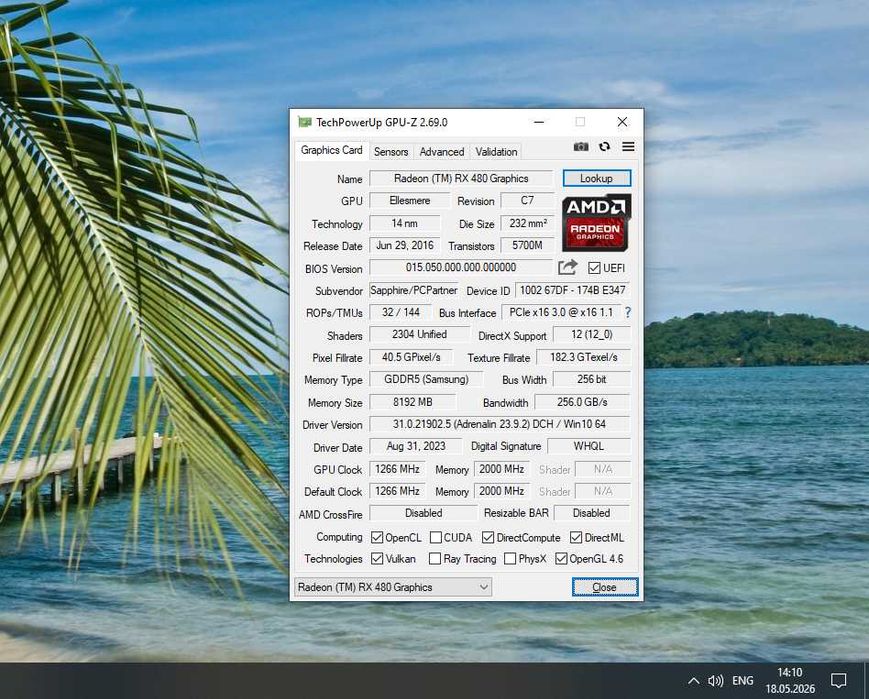Image resolution: width=869 pixels, height=699 pixels.
Task: Open the notification center icon
Action: 838,681
